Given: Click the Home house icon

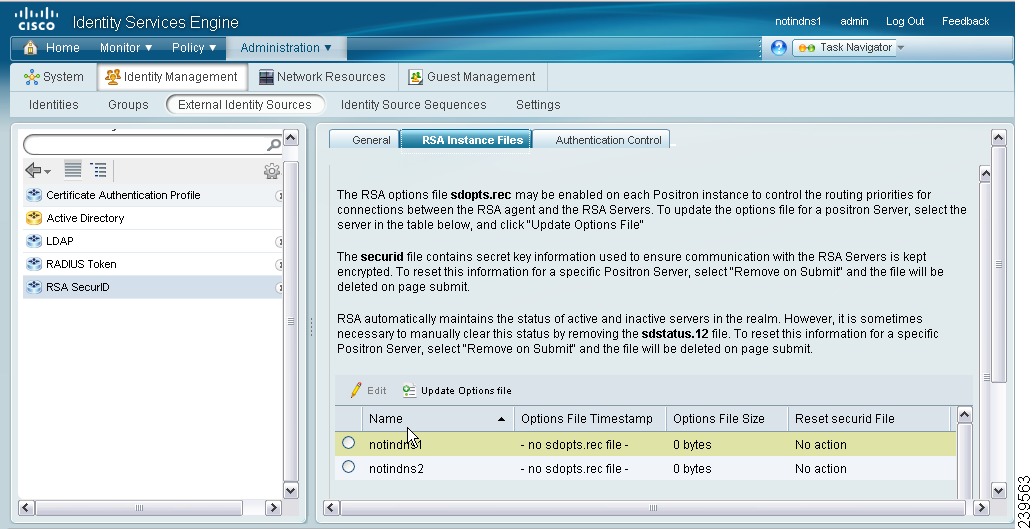Looking at the screenshot, I should tap(30, 48).
